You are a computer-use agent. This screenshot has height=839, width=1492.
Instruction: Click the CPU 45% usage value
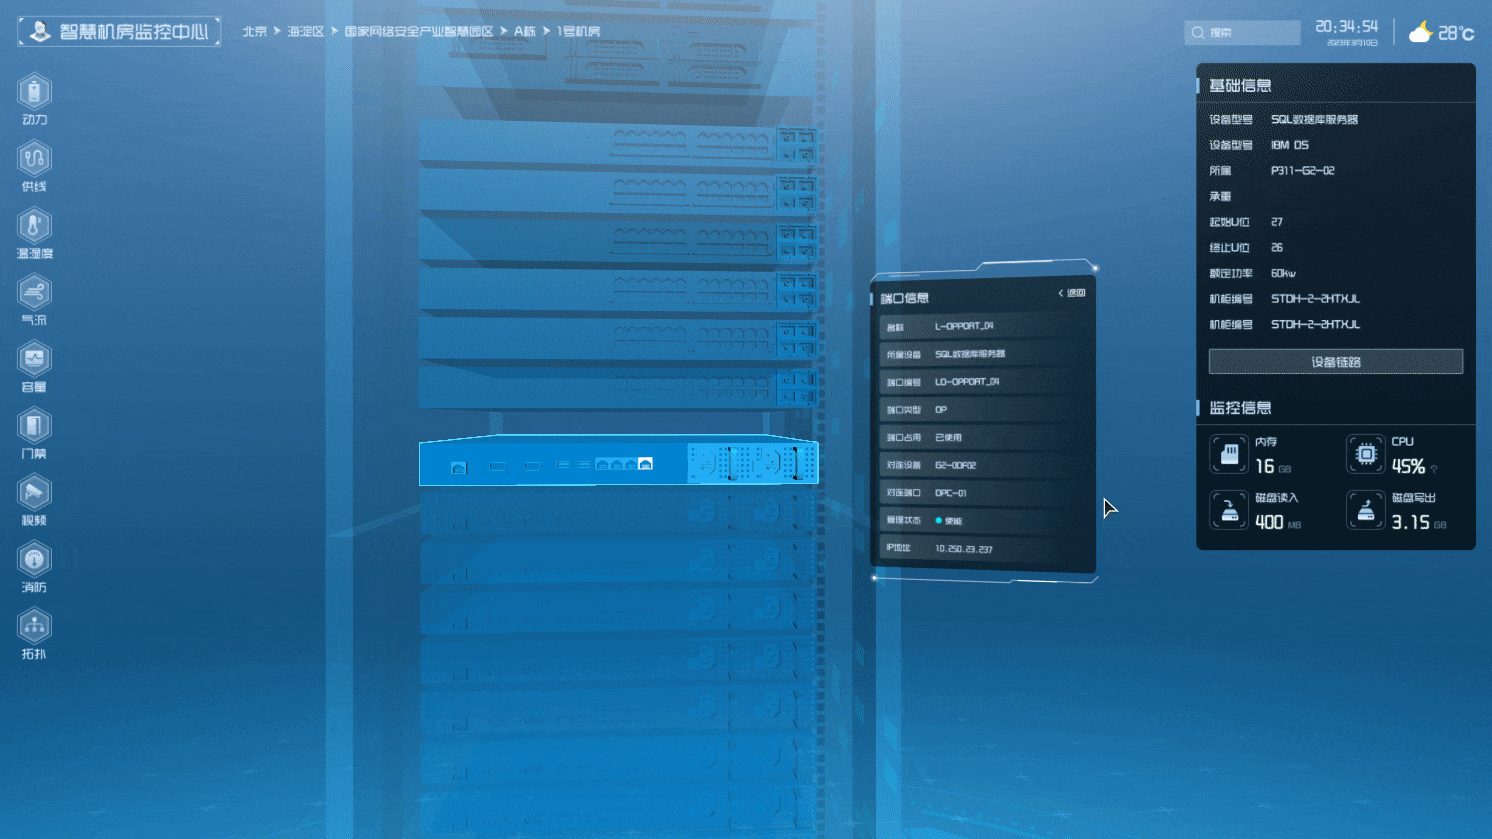point(1408,467)
